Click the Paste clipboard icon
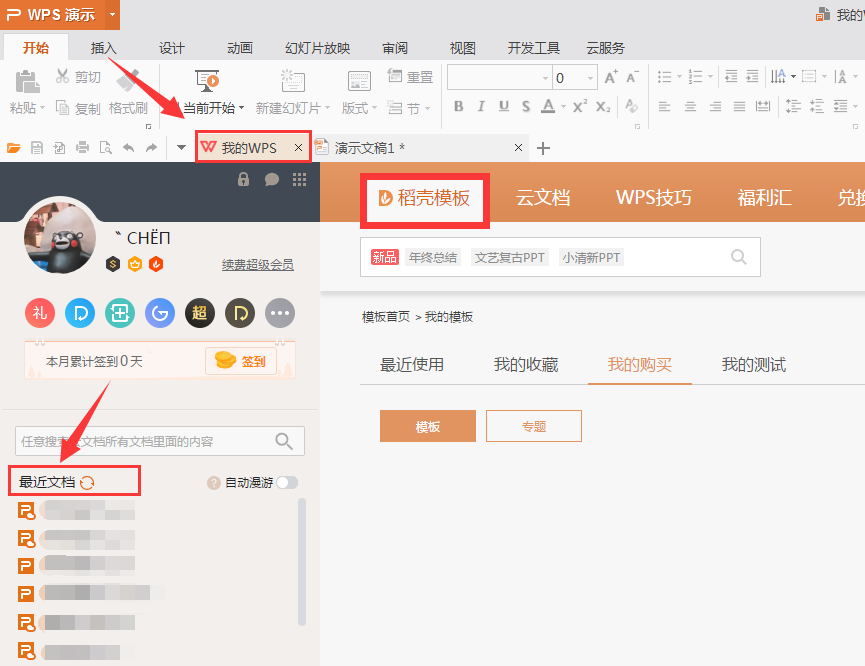The height and width of the screenshot is (666, 865). [27, 82]
